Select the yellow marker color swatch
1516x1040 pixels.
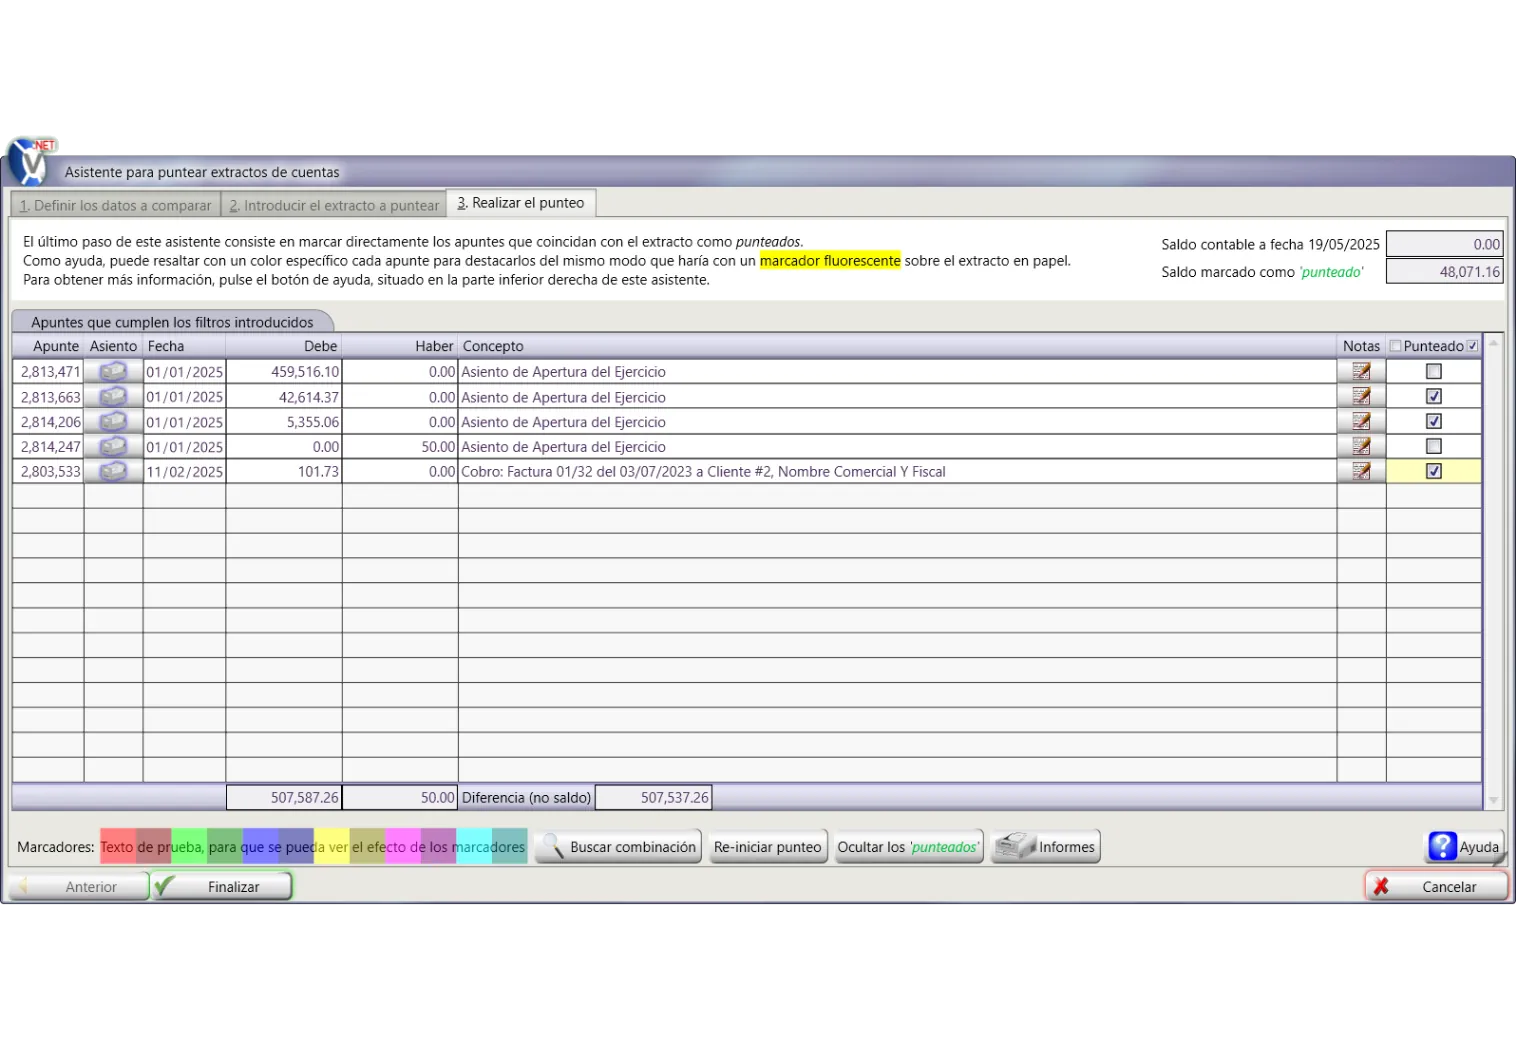coord(332,846)
